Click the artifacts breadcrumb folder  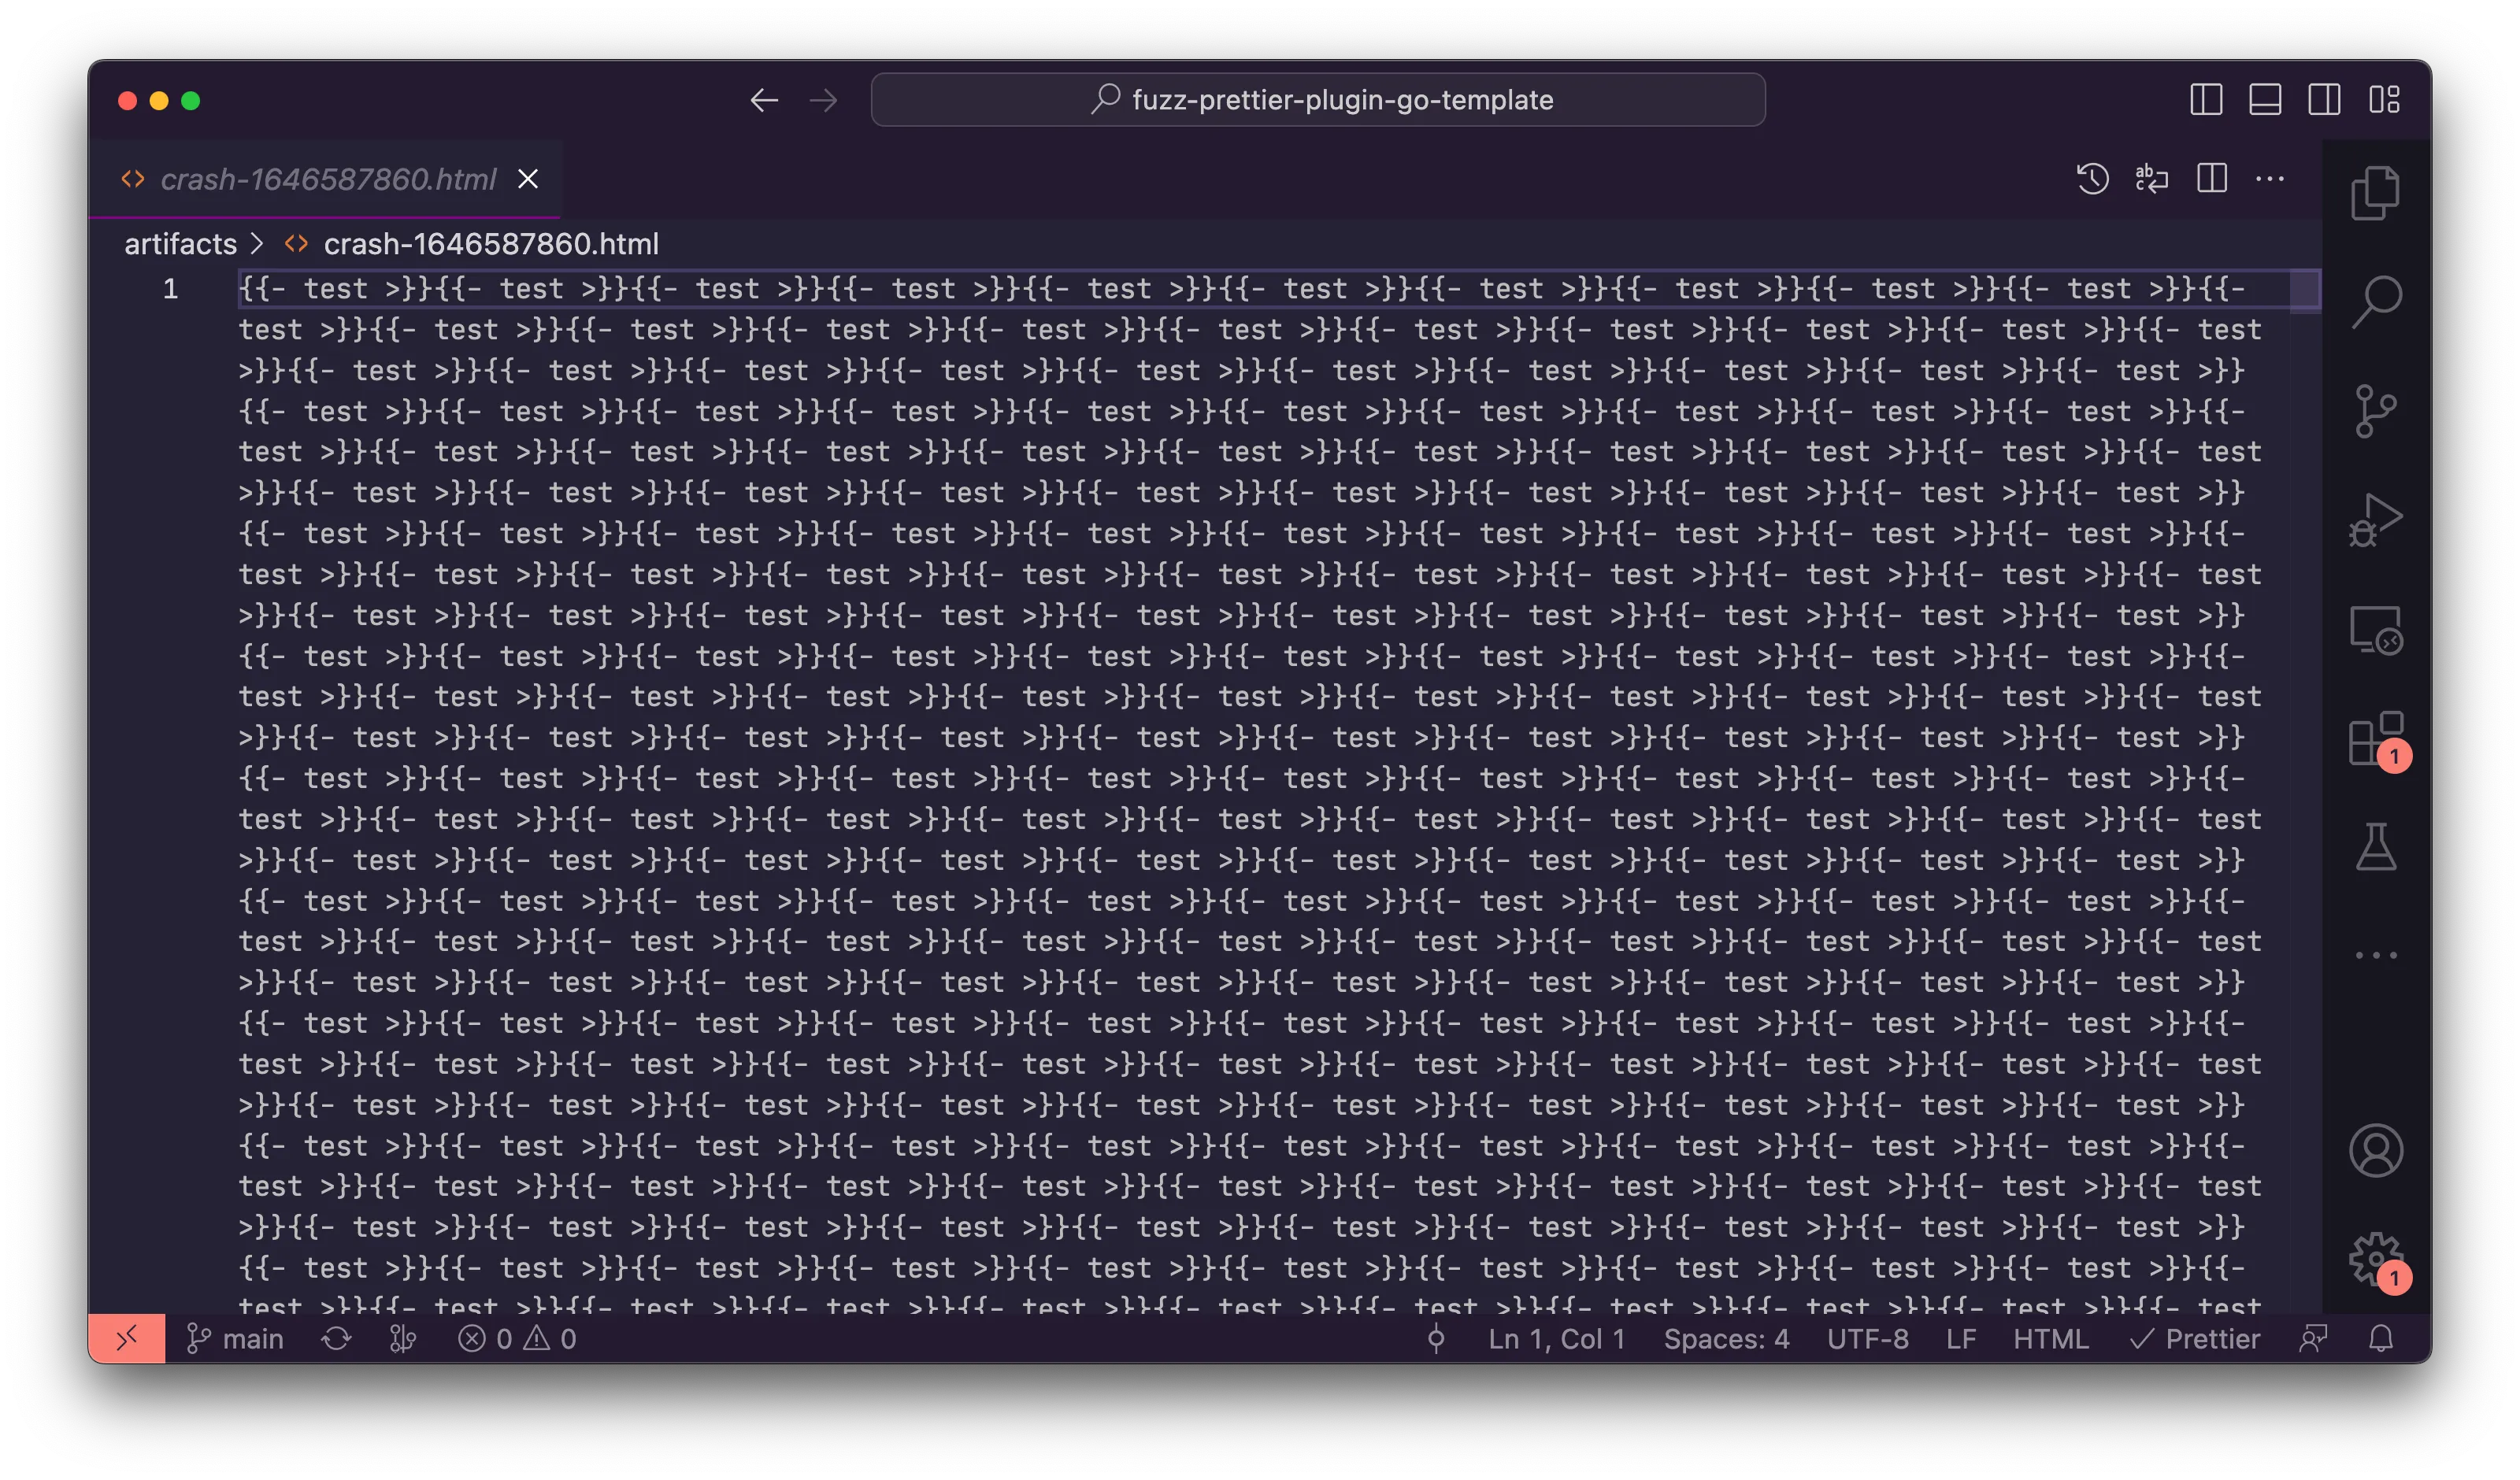point(180,244)
